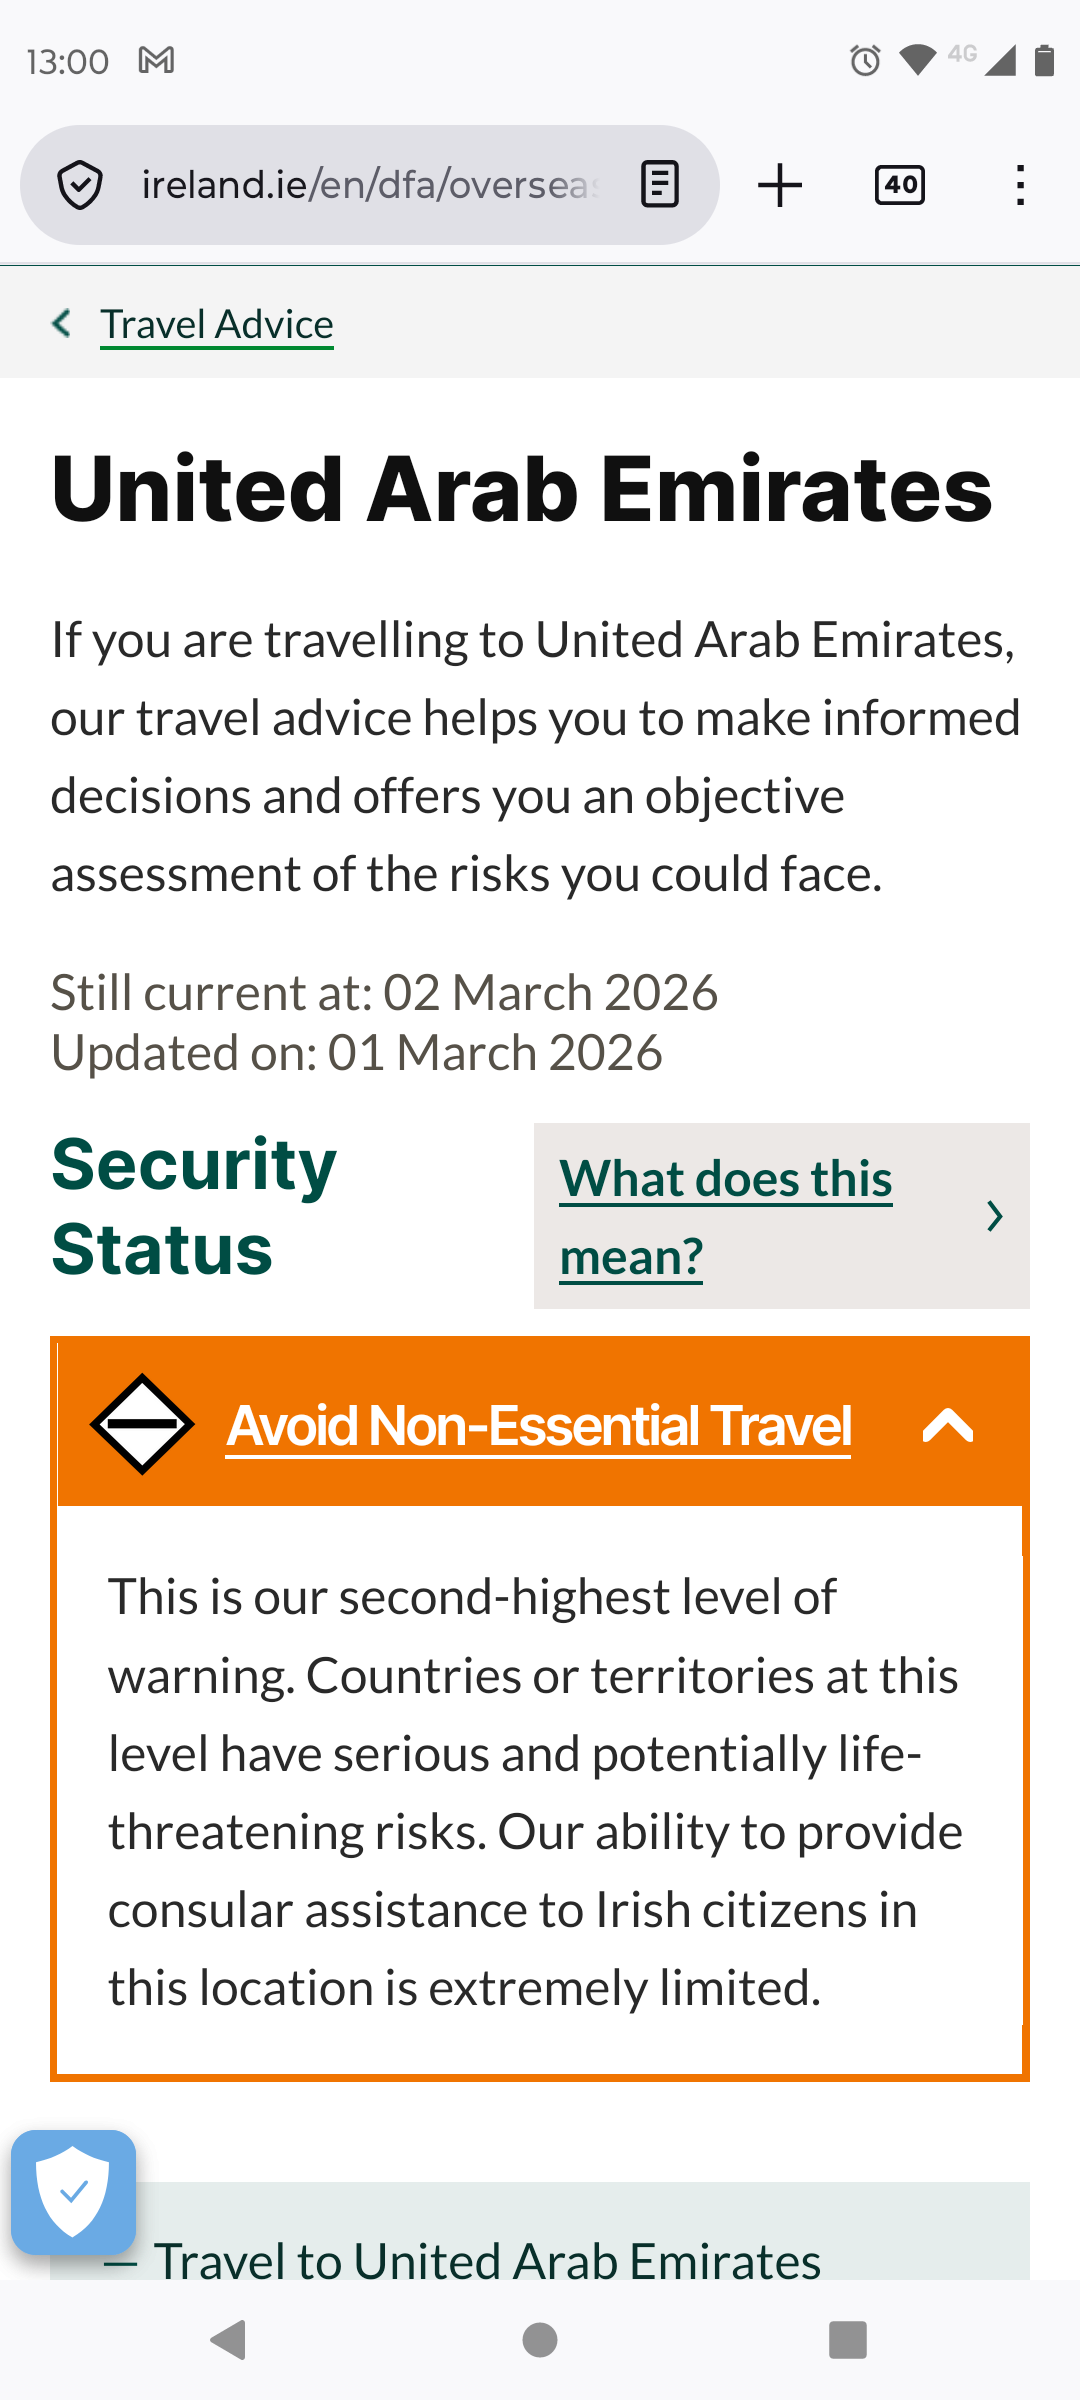Go back using Travel Advice breadcrumb
The width and height of the screenshot is (1080, 2400).
(x=215, y=322)
